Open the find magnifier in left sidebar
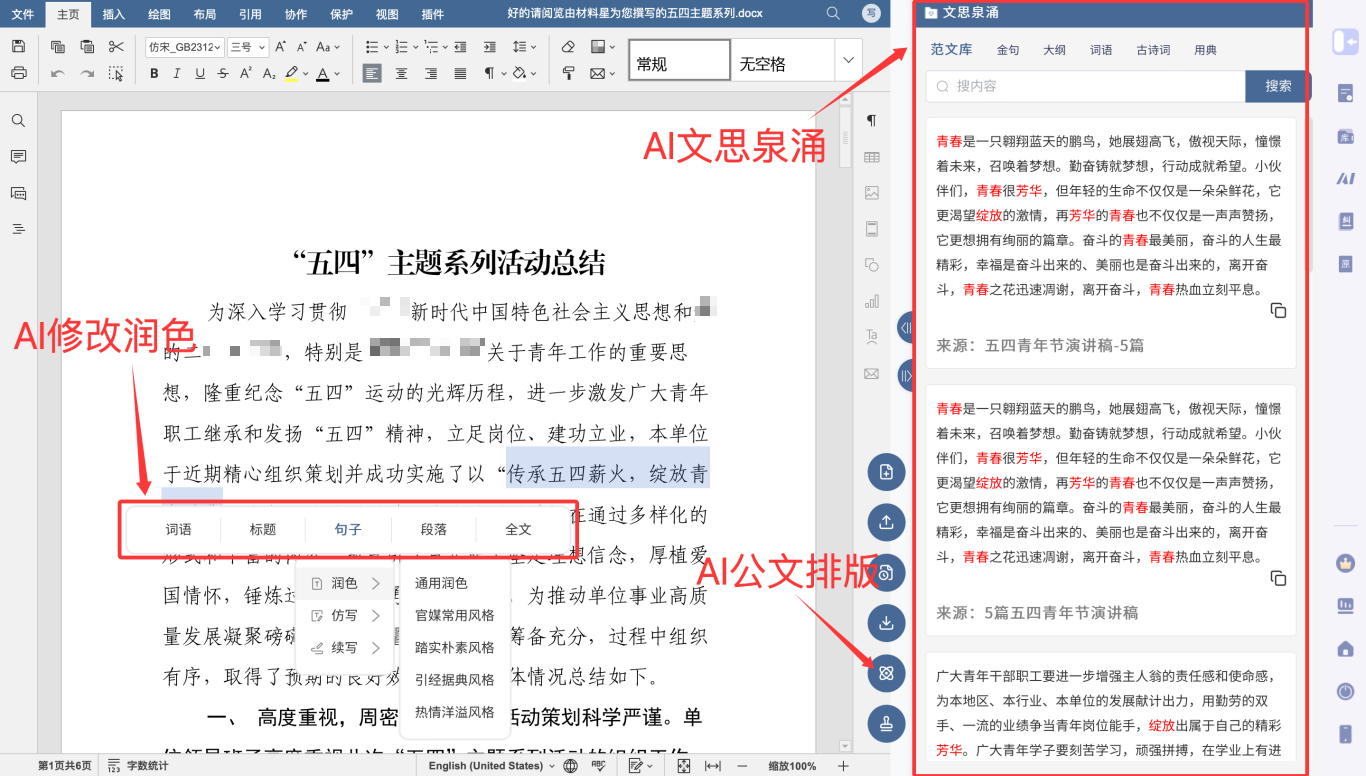1366x776 pixels. 18,121
